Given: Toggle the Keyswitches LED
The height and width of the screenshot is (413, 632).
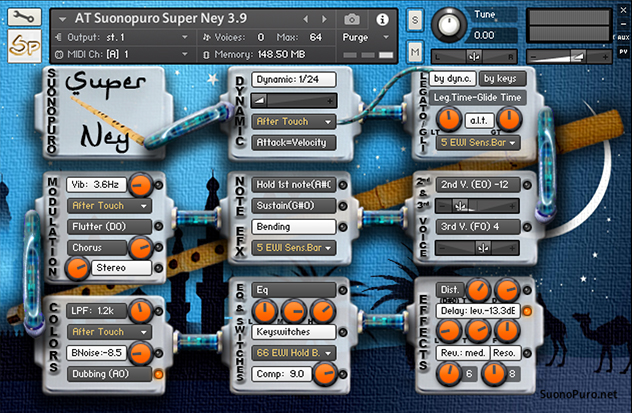Looking at the screenshot, I should click(343, 332).
